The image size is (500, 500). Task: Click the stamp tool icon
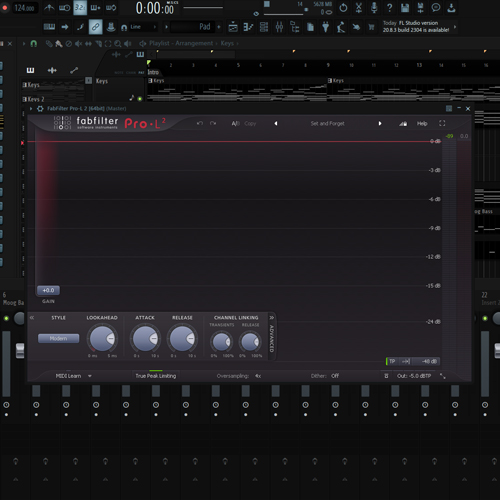[111, 27]
